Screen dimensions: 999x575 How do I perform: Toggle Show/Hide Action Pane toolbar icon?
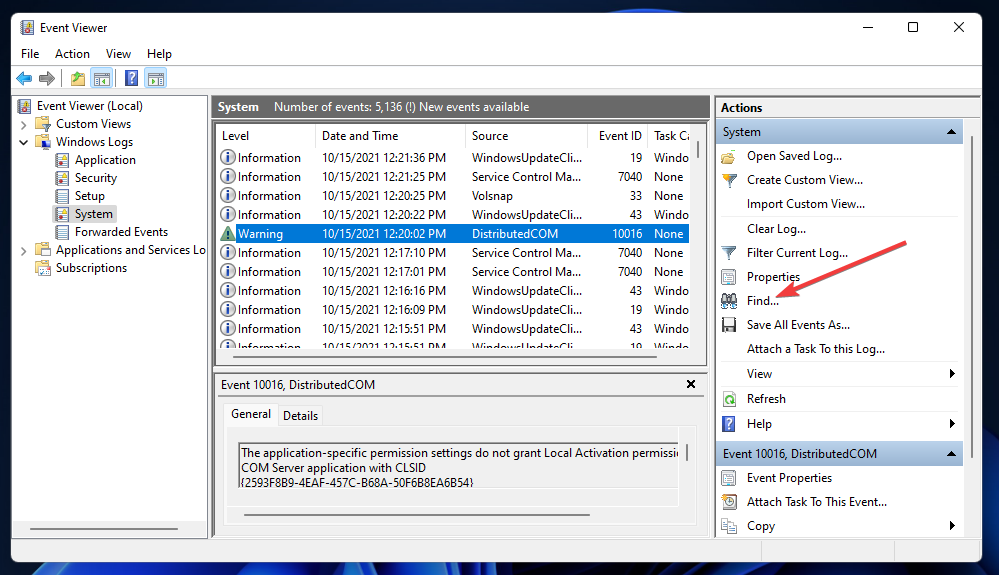(x=155, y=78)
